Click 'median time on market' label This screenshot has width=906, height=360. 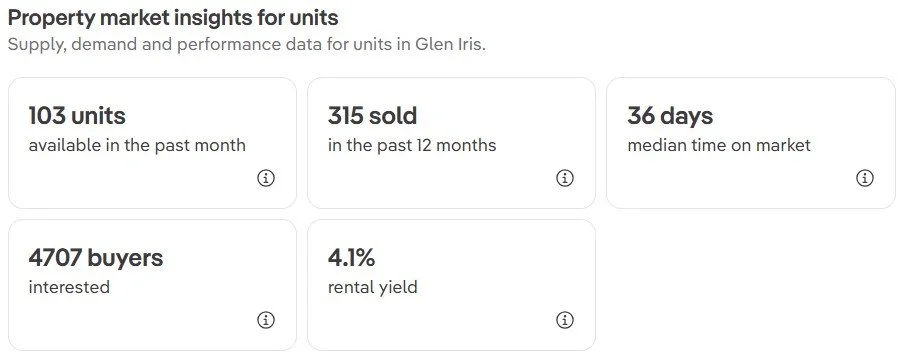coord(719,145)
